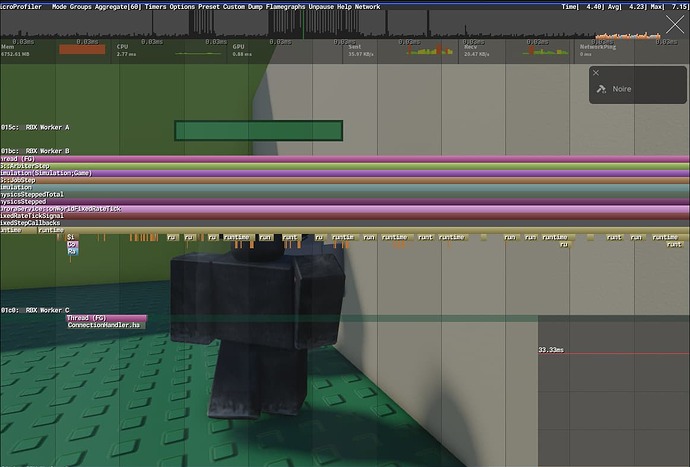This screenshot has height=467, width=690.
Task: Click the GPU 0.68 ms counter
Action: point(242,50)
